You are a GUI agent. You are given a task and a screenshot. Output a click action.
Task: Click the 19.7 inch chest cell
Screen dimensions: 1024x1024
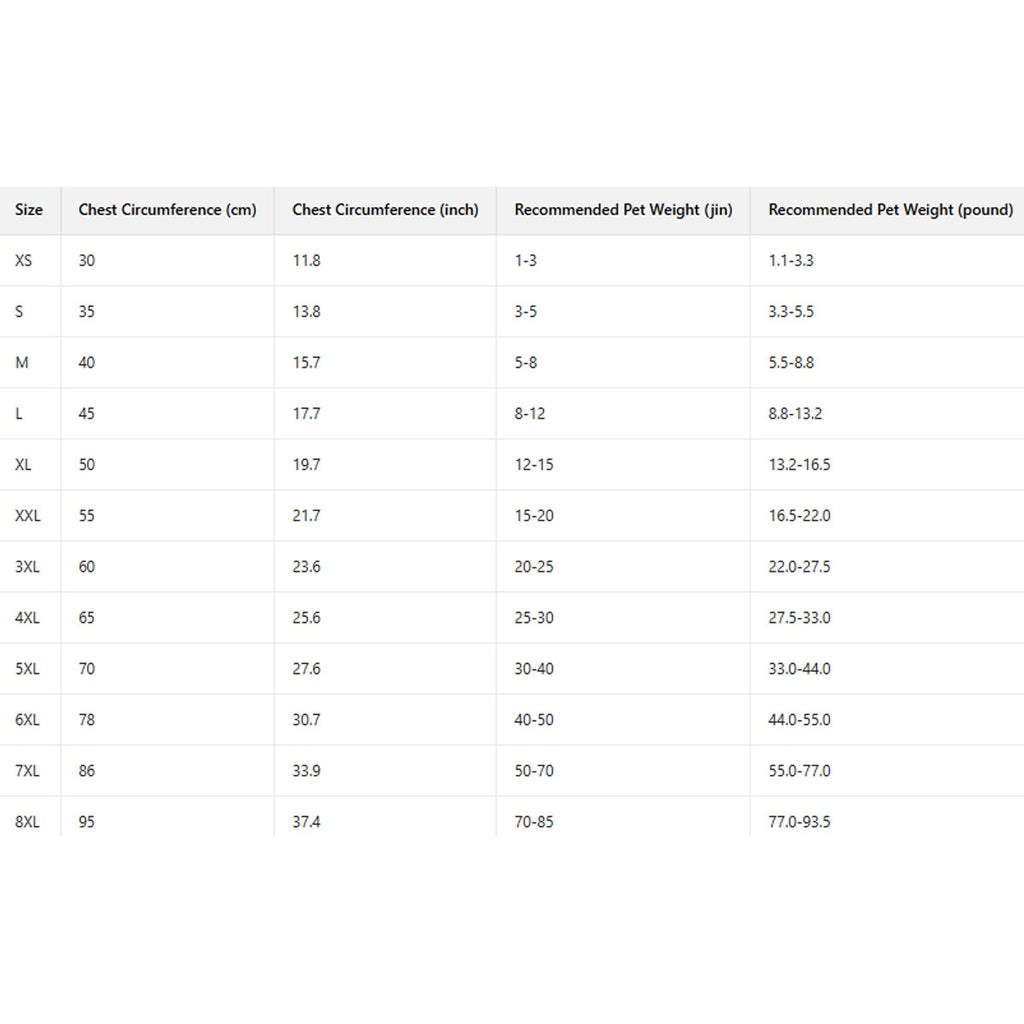[306, 465]
